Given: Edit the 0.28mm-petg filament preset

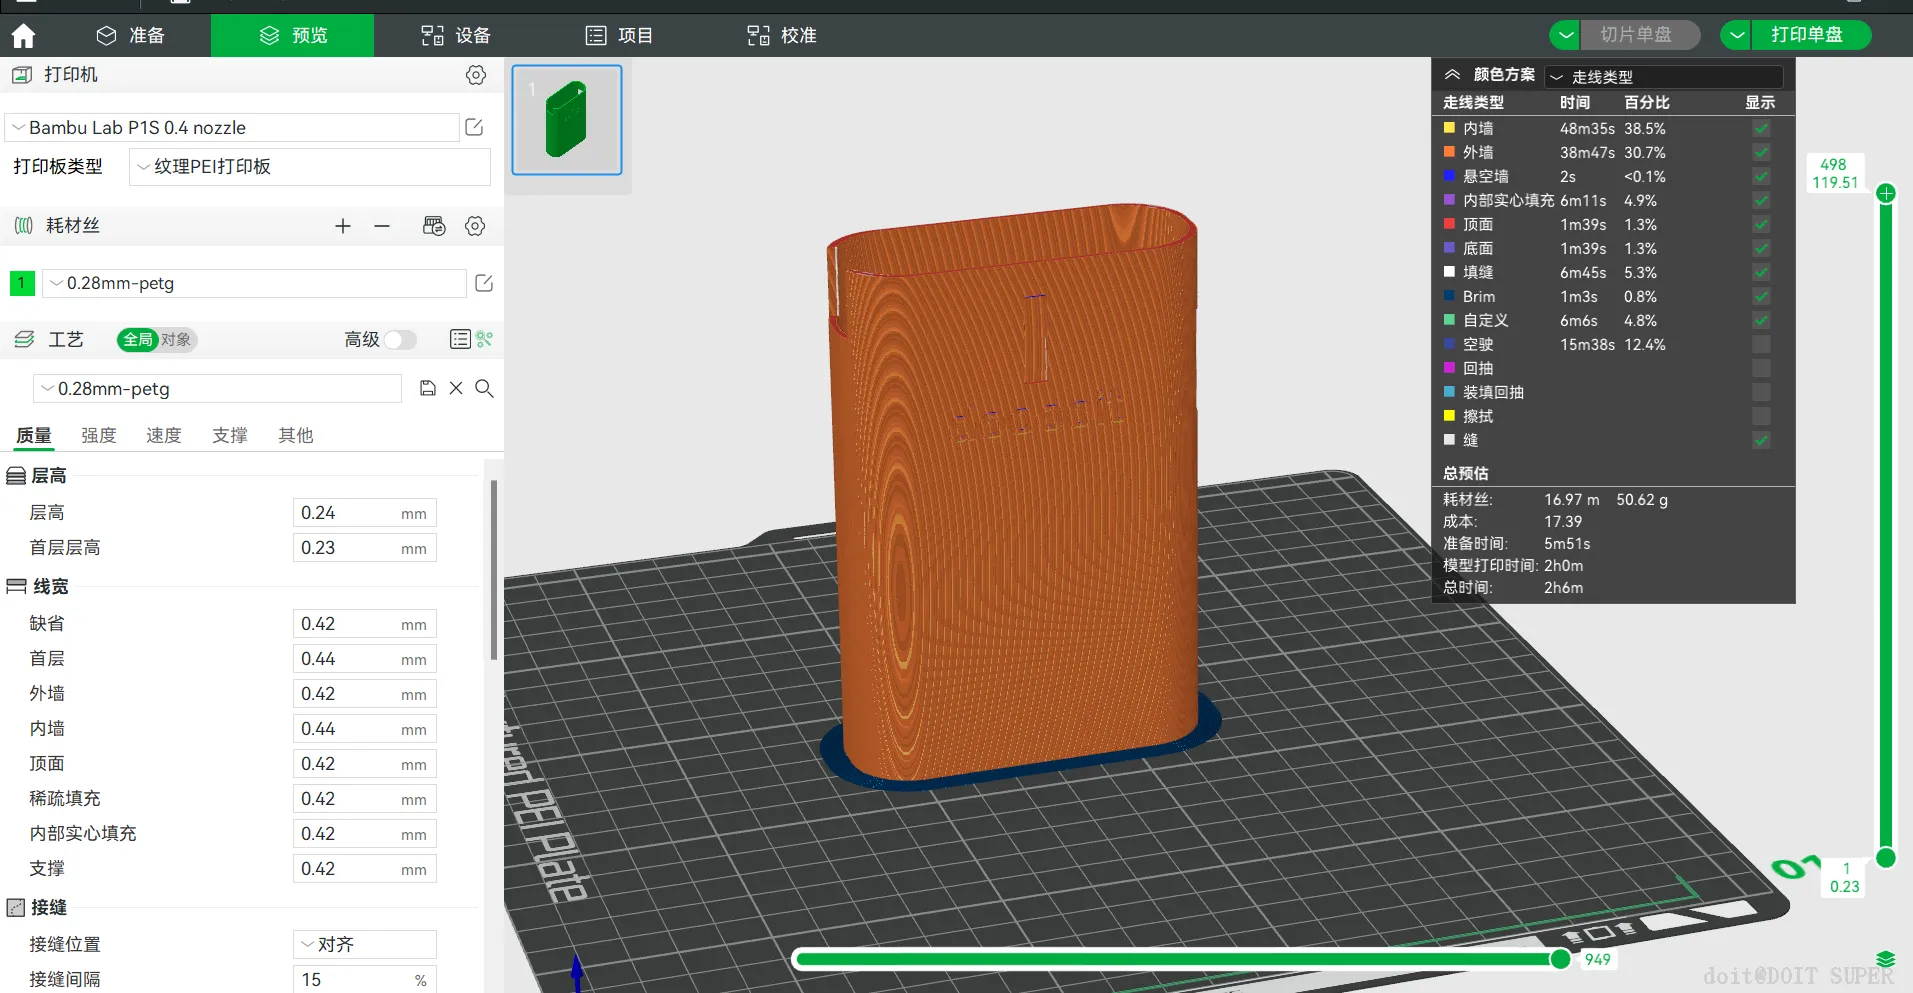Looking at the screenshot, I should (x=484, y=283).
